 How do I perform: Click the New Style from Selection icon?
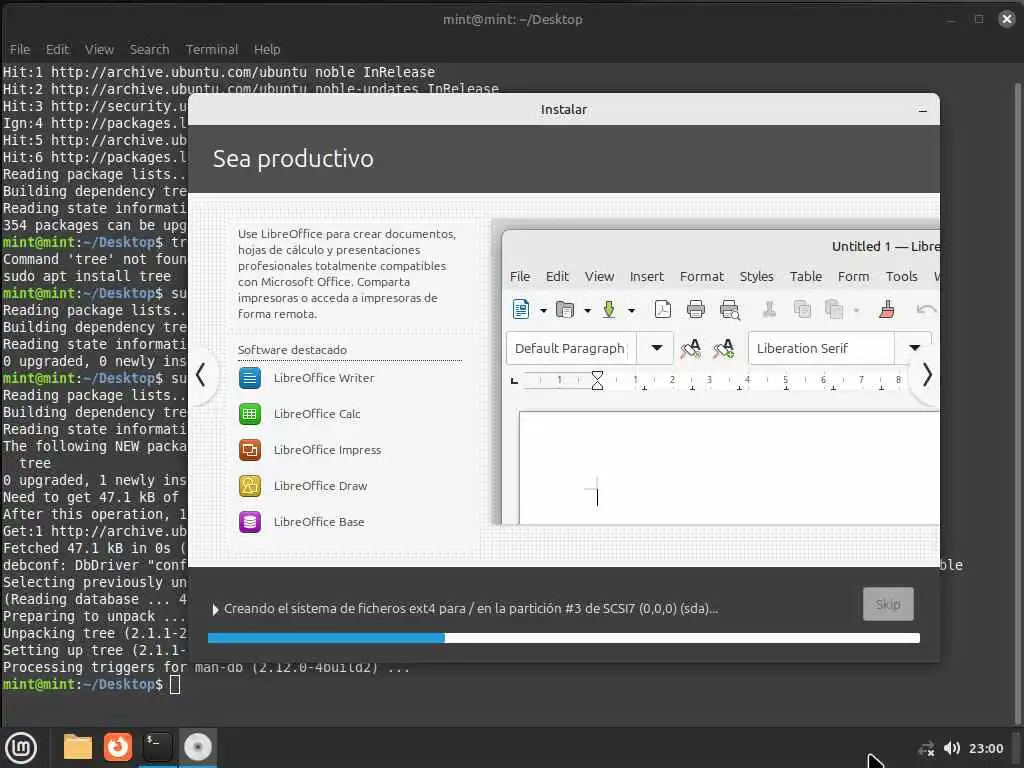(724, 349)
